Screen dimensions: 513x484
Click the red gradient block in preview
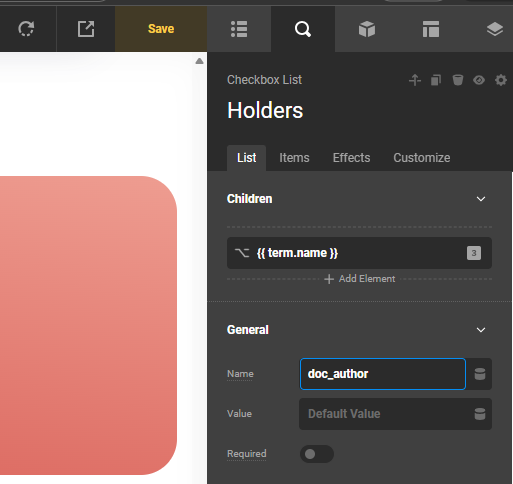[x=88, y=325]
